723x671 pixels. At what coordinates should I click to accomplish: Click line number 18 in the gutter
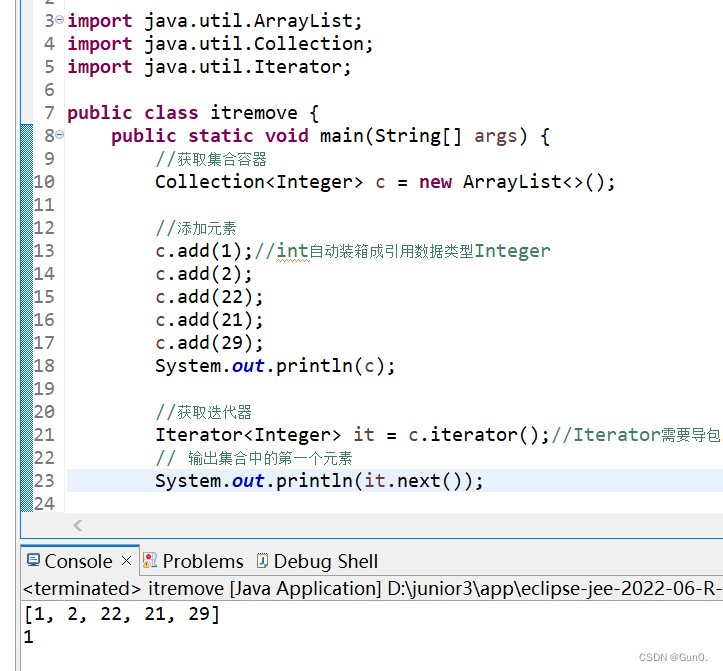coord(44,366)
